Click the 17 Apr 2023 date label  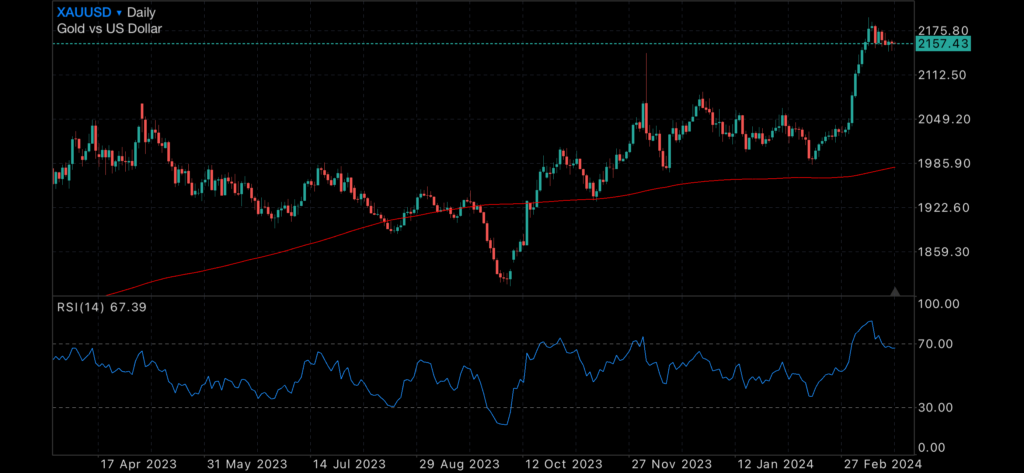(138, 464)
